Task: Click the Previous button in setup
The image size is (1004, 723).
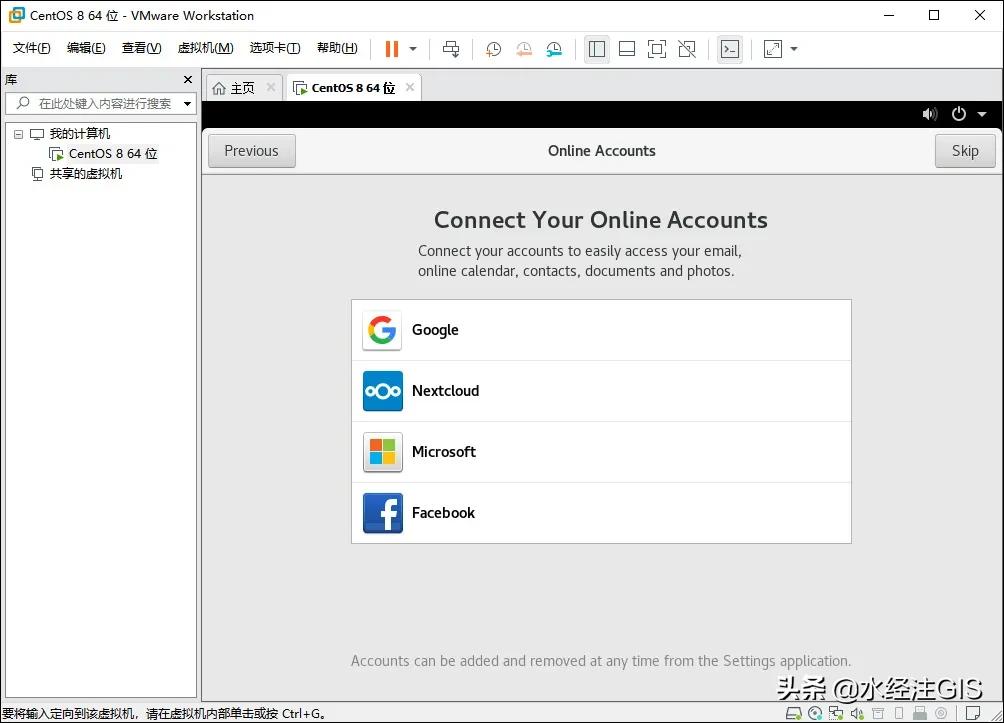Action: click(x=252, y=151)
